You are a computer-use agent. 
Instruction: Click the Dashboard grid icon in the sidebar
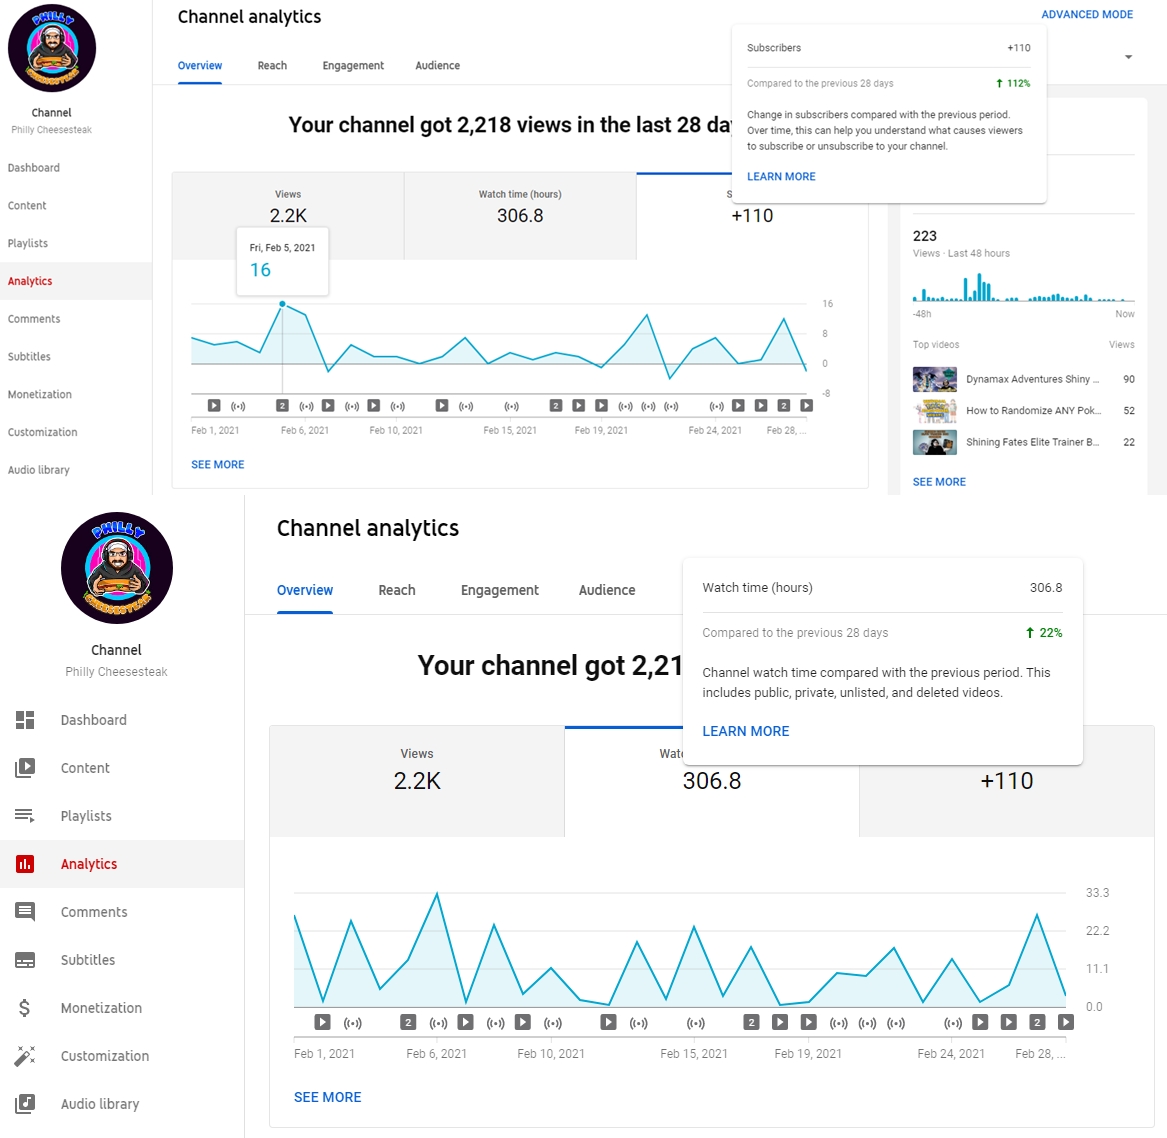[25, 720]
